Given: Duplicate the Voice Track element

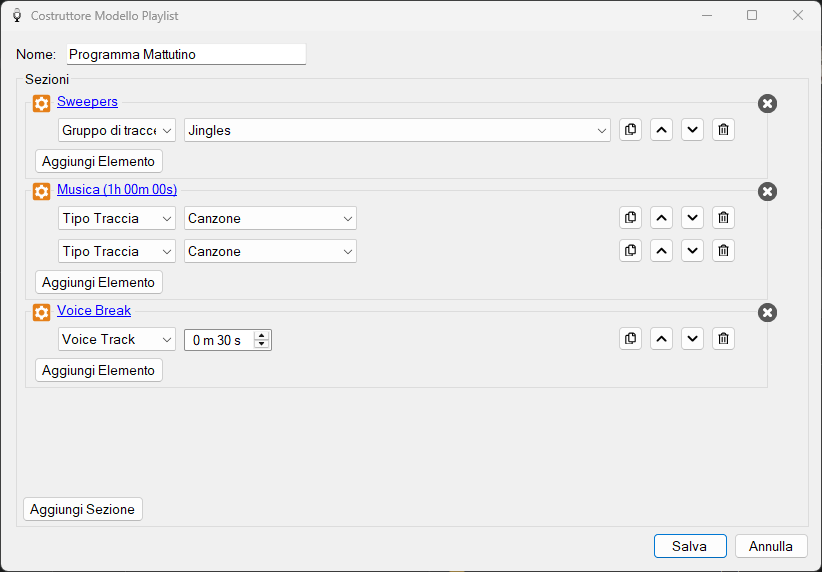Looking at the screenshot, I should (630, 339).
